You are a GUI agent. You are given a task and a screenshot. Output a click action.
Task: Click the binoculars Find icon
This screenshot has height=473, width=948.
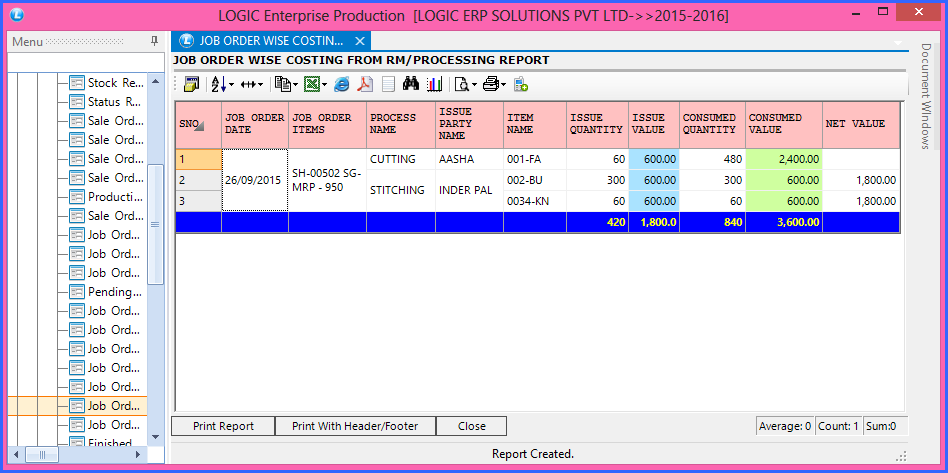pyautogui.click(x=410, y=84)
